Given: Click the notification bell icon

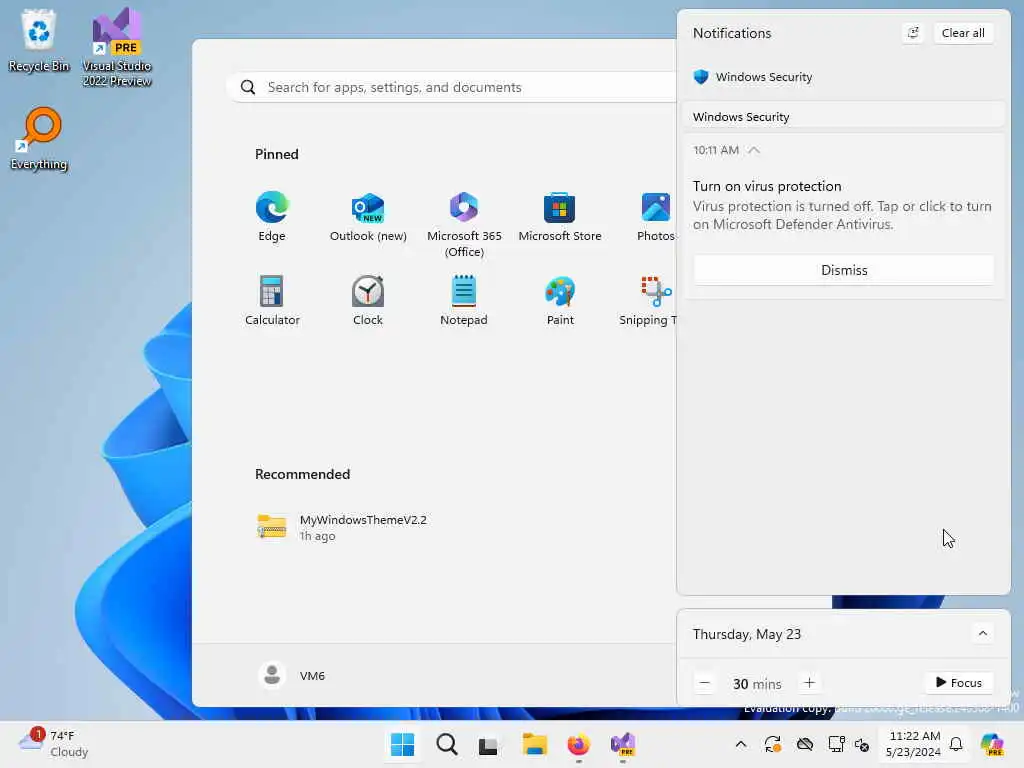Looking at the screenshot, I should coord(956,744).
